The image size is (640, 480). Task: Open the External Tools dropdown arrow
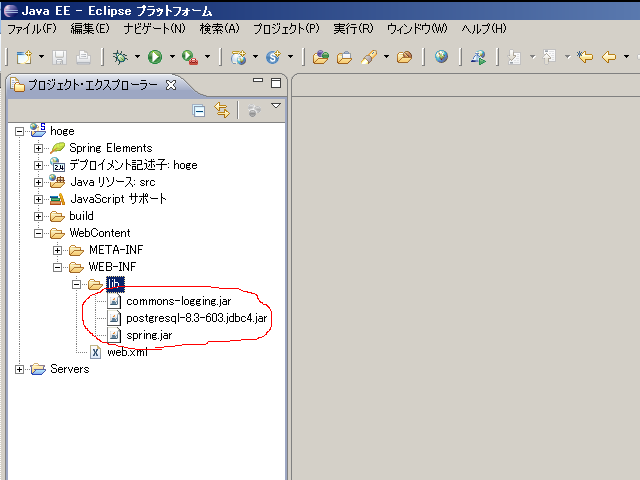coord(207,57)
